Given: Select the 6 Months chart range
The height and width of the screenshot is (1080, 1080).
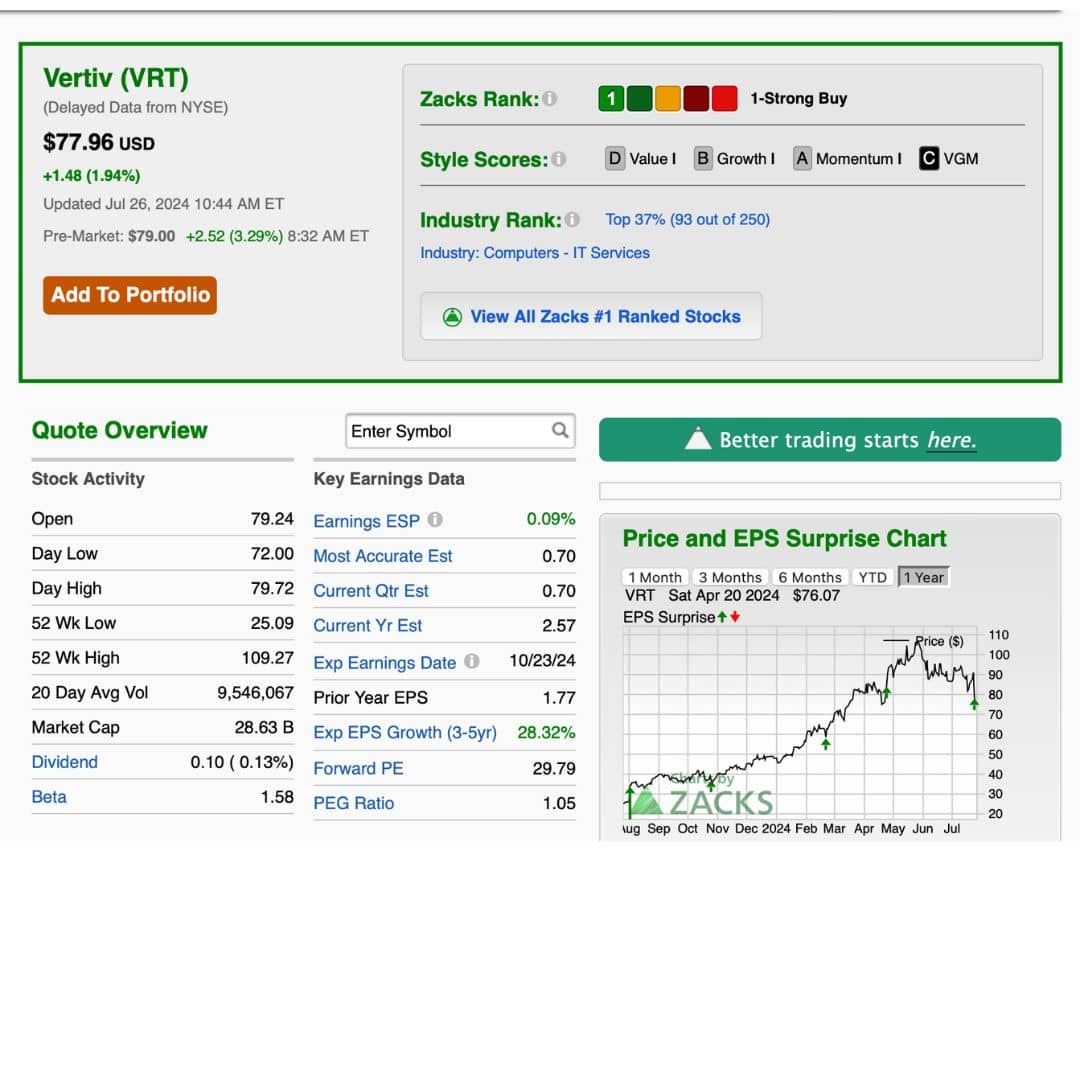Looking at the screenshot, I should click(x=810, y=577).
